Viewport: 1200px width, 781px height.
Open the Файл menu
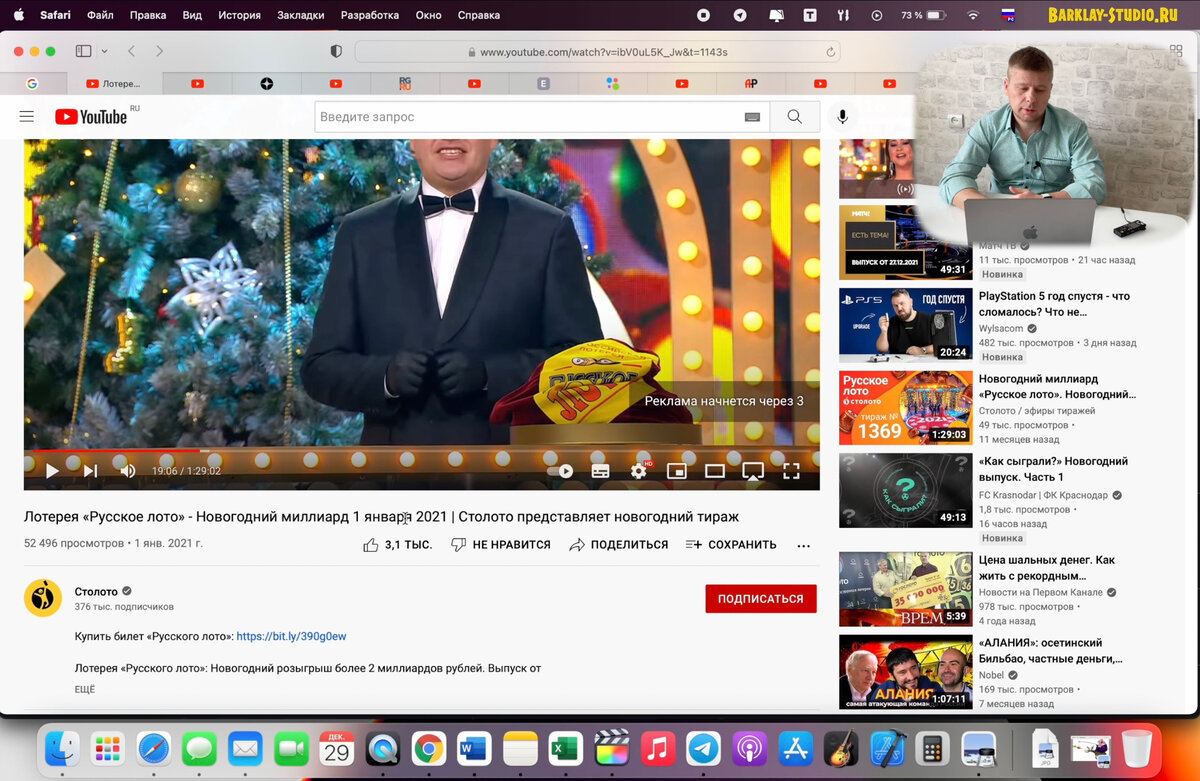(x=100, y=15)
